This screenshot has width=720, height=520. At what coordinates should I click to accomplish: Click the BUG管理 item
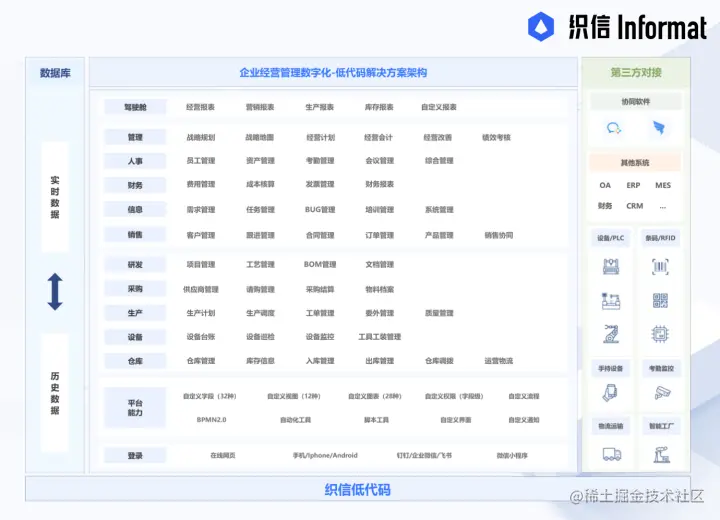click(320, 209)
